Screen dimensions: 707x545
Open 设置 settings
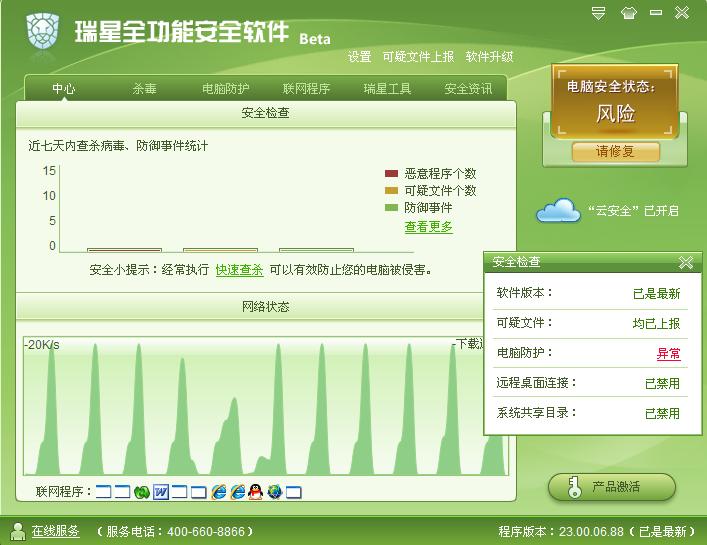click(x=359, y=57)
